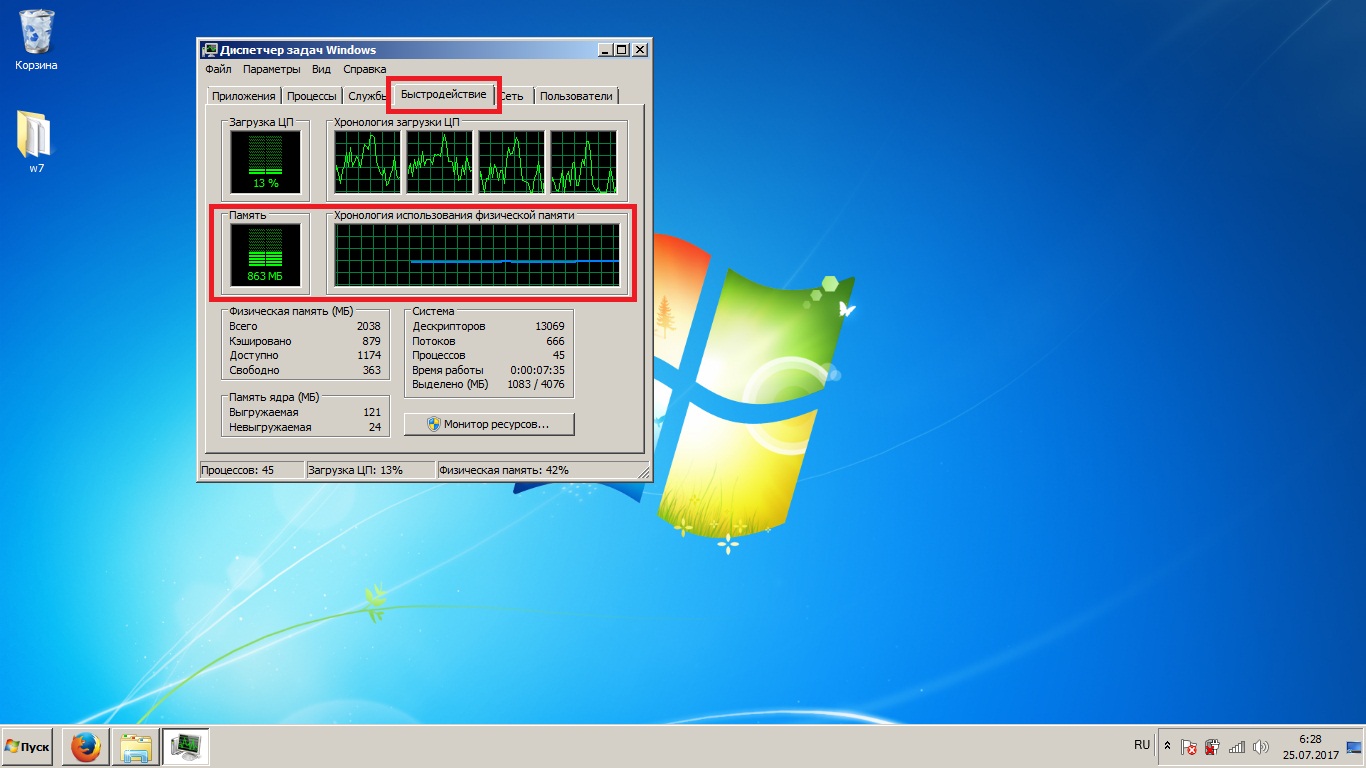Viewport: 1366px width, 768px height.
Task: Click the RU language indicator
Action: [1142, 746]
